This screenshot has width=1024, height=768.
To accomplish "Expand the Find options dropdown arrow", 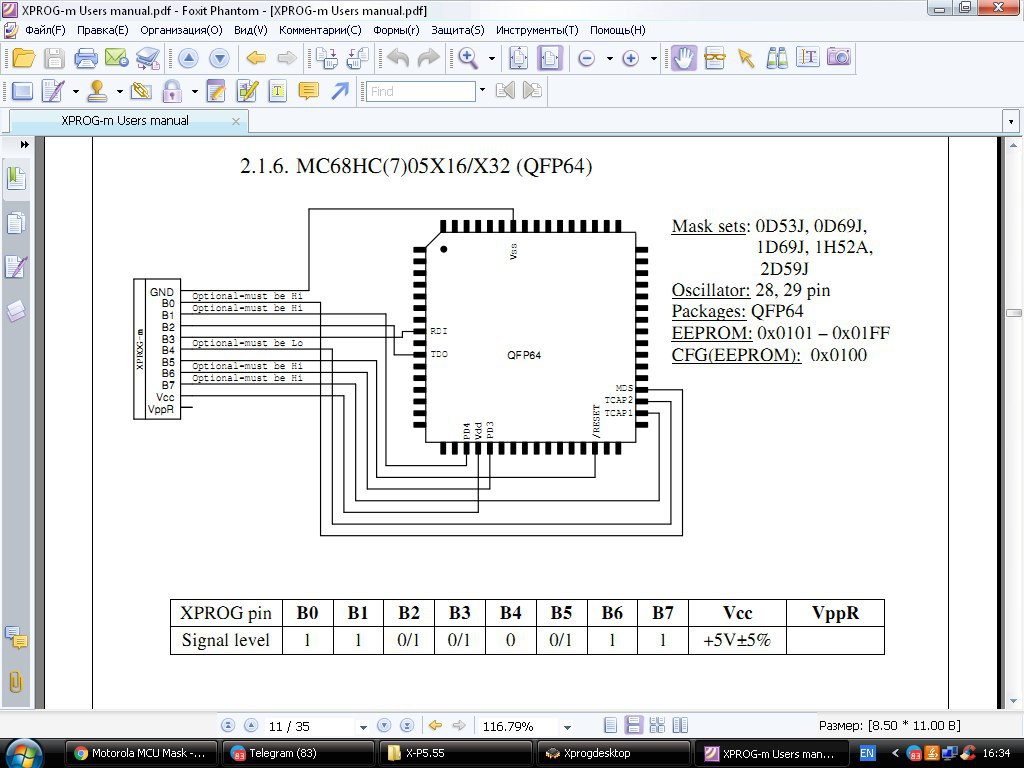I will click(x=482, y=91).
